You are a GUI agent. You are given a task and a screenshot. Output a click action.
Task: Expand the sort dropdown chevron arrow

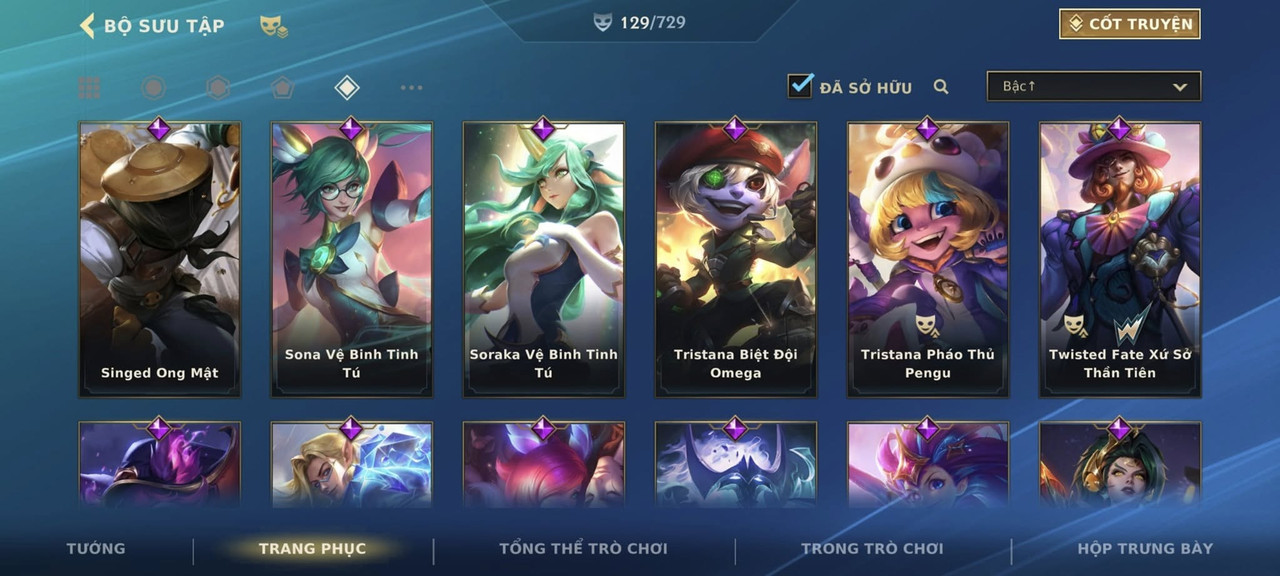[1180, 87]
